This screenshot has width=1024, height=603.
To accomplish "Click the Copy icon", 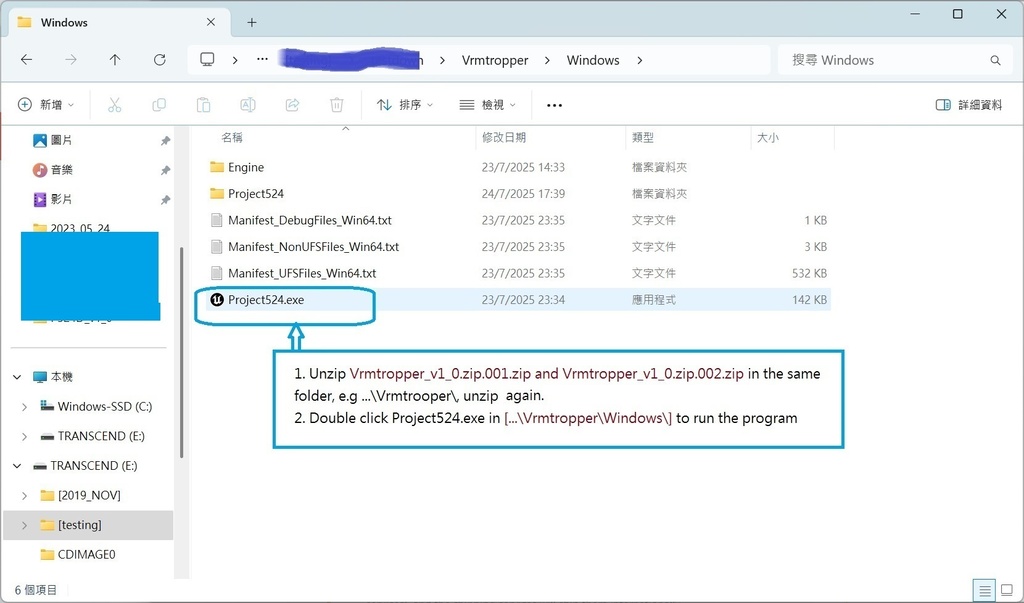I will 159,104.
